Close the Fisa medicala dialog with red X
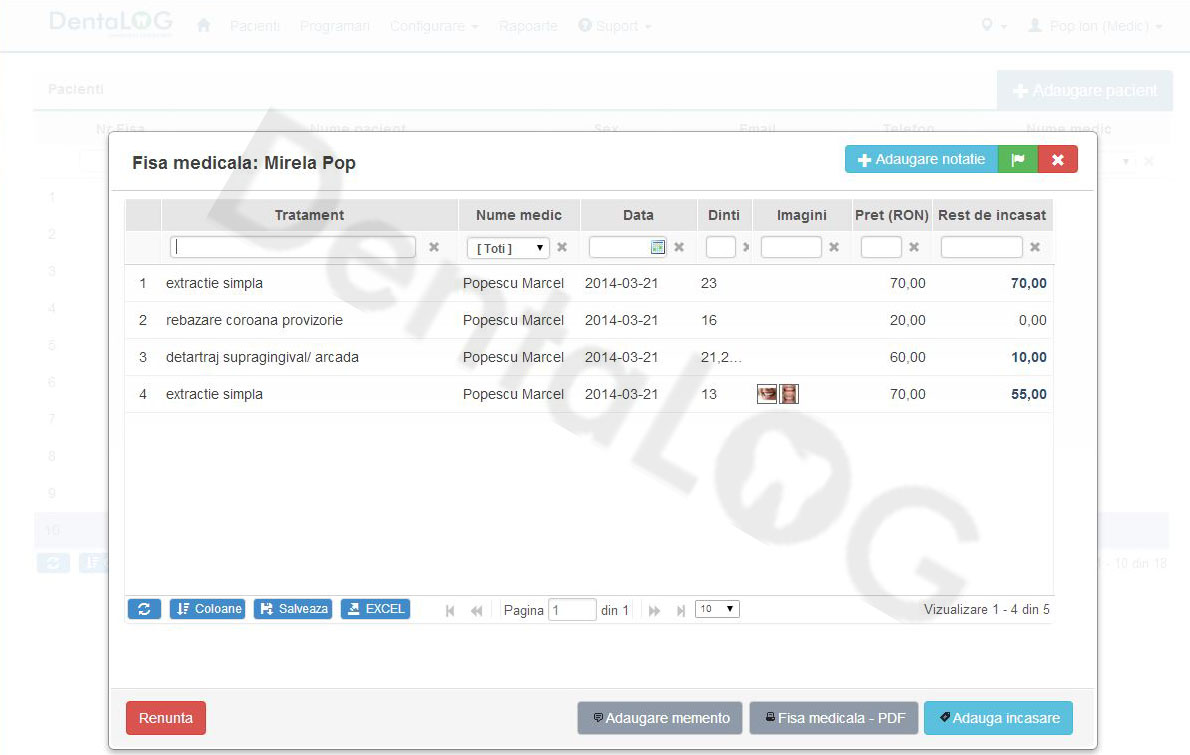The width and height of the screenshot is (1190, 755). point(1058,159)
